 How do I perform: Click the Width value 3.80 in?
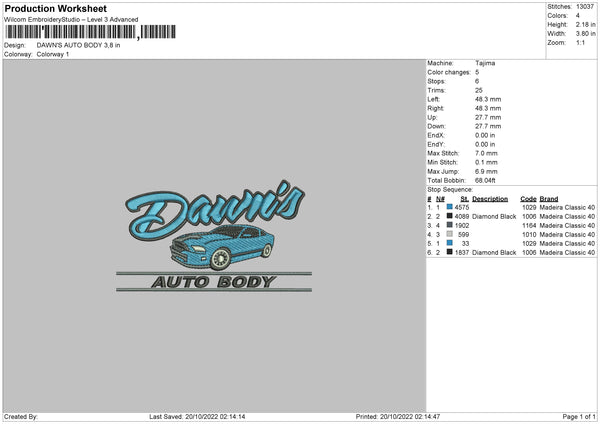585,34
